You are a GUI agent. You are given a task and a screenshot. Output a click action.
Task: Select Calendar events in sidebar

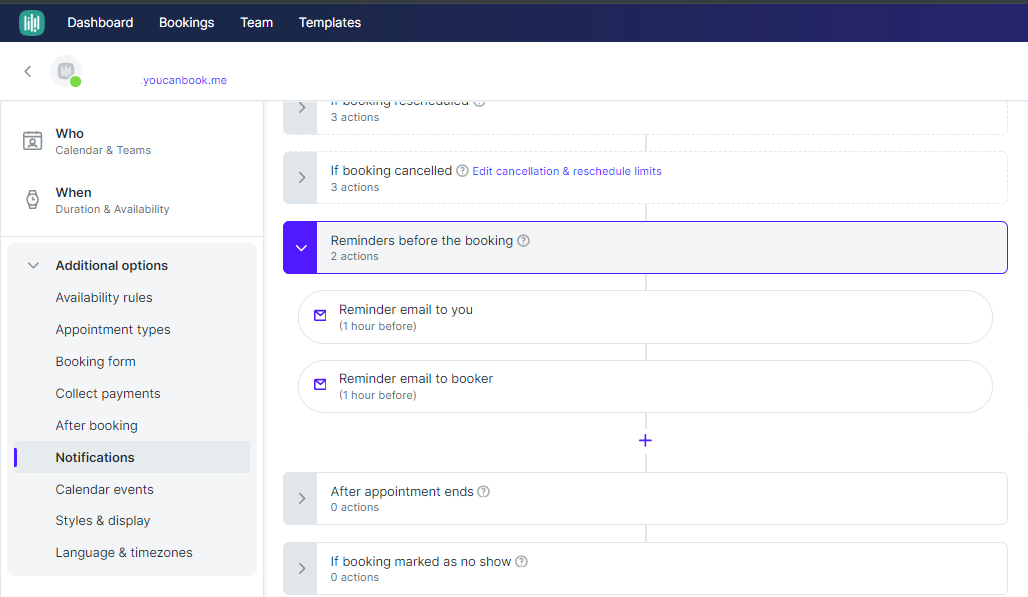105,489
